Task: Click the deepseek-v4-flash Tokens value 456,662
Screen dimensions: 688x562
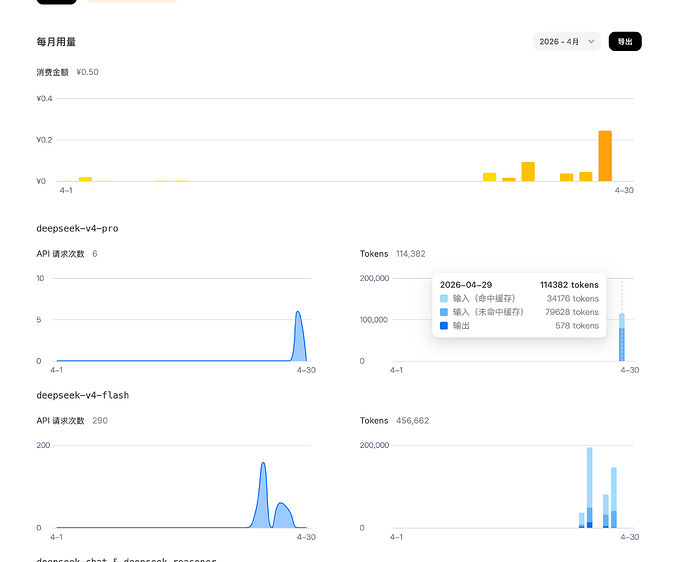Action: 412,420
